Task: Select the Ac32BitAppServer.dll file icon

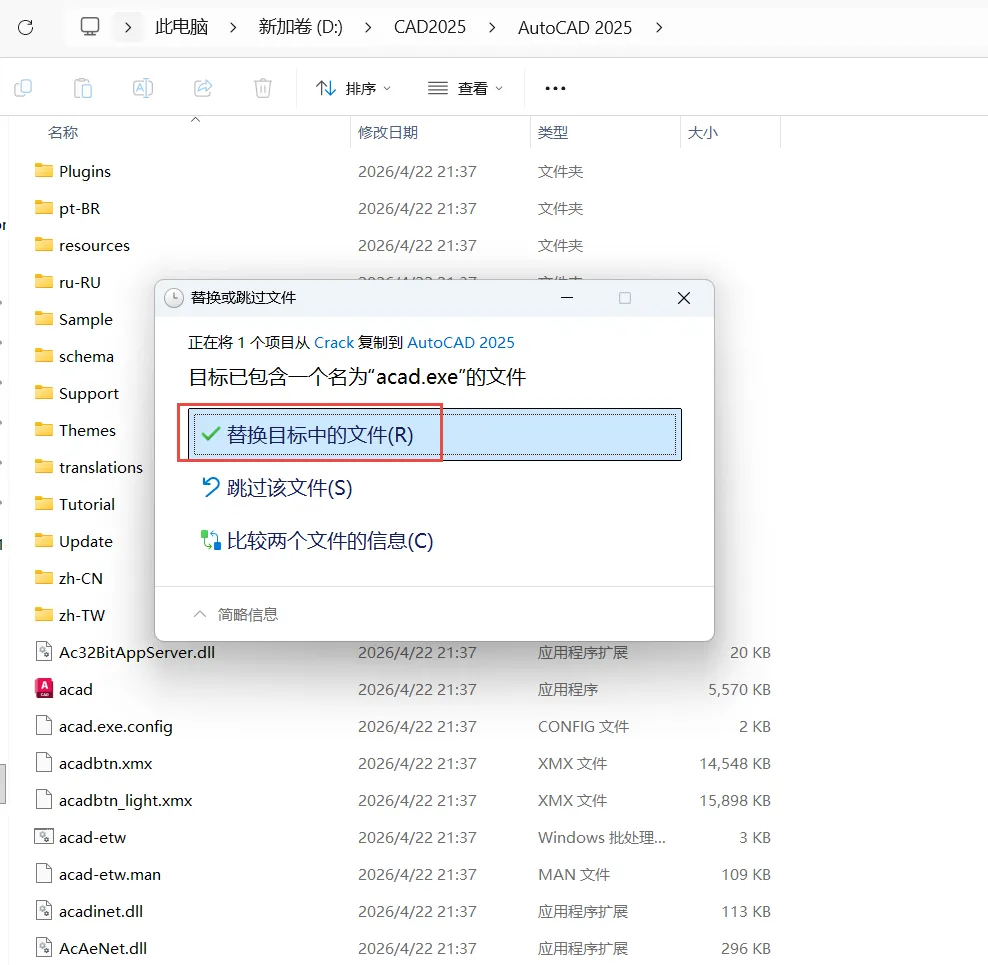Action: [x=43, y=652]
